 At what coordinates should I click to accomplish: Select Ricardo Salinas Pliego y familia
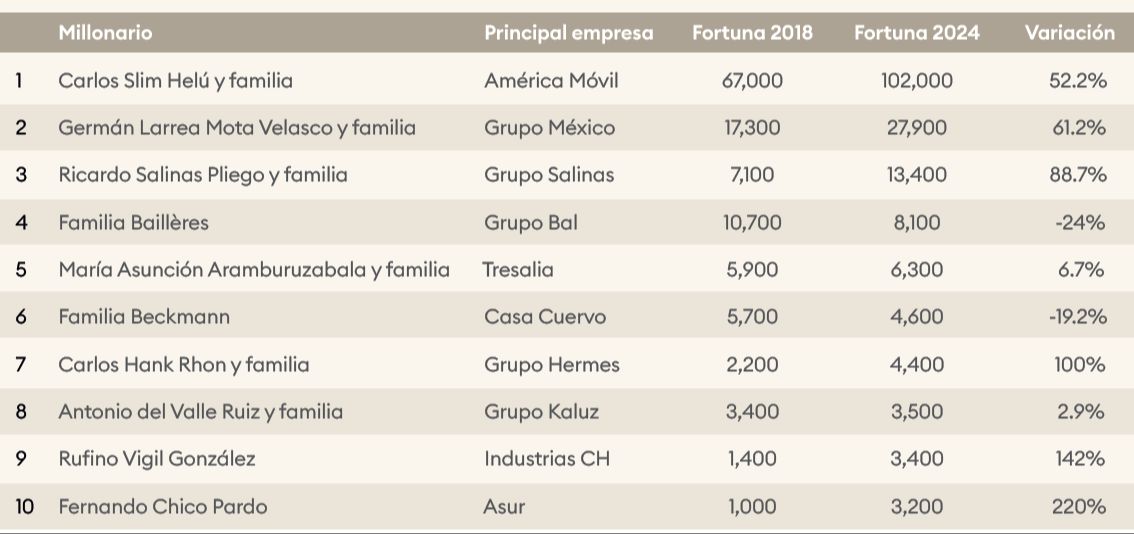pos(203,175)
